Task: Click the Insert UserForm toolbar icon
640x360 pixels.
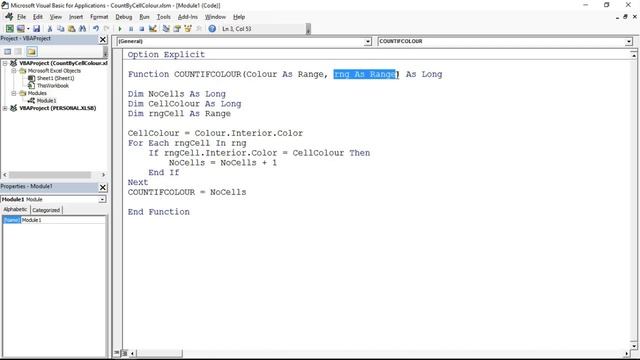Action: (20, 29)
